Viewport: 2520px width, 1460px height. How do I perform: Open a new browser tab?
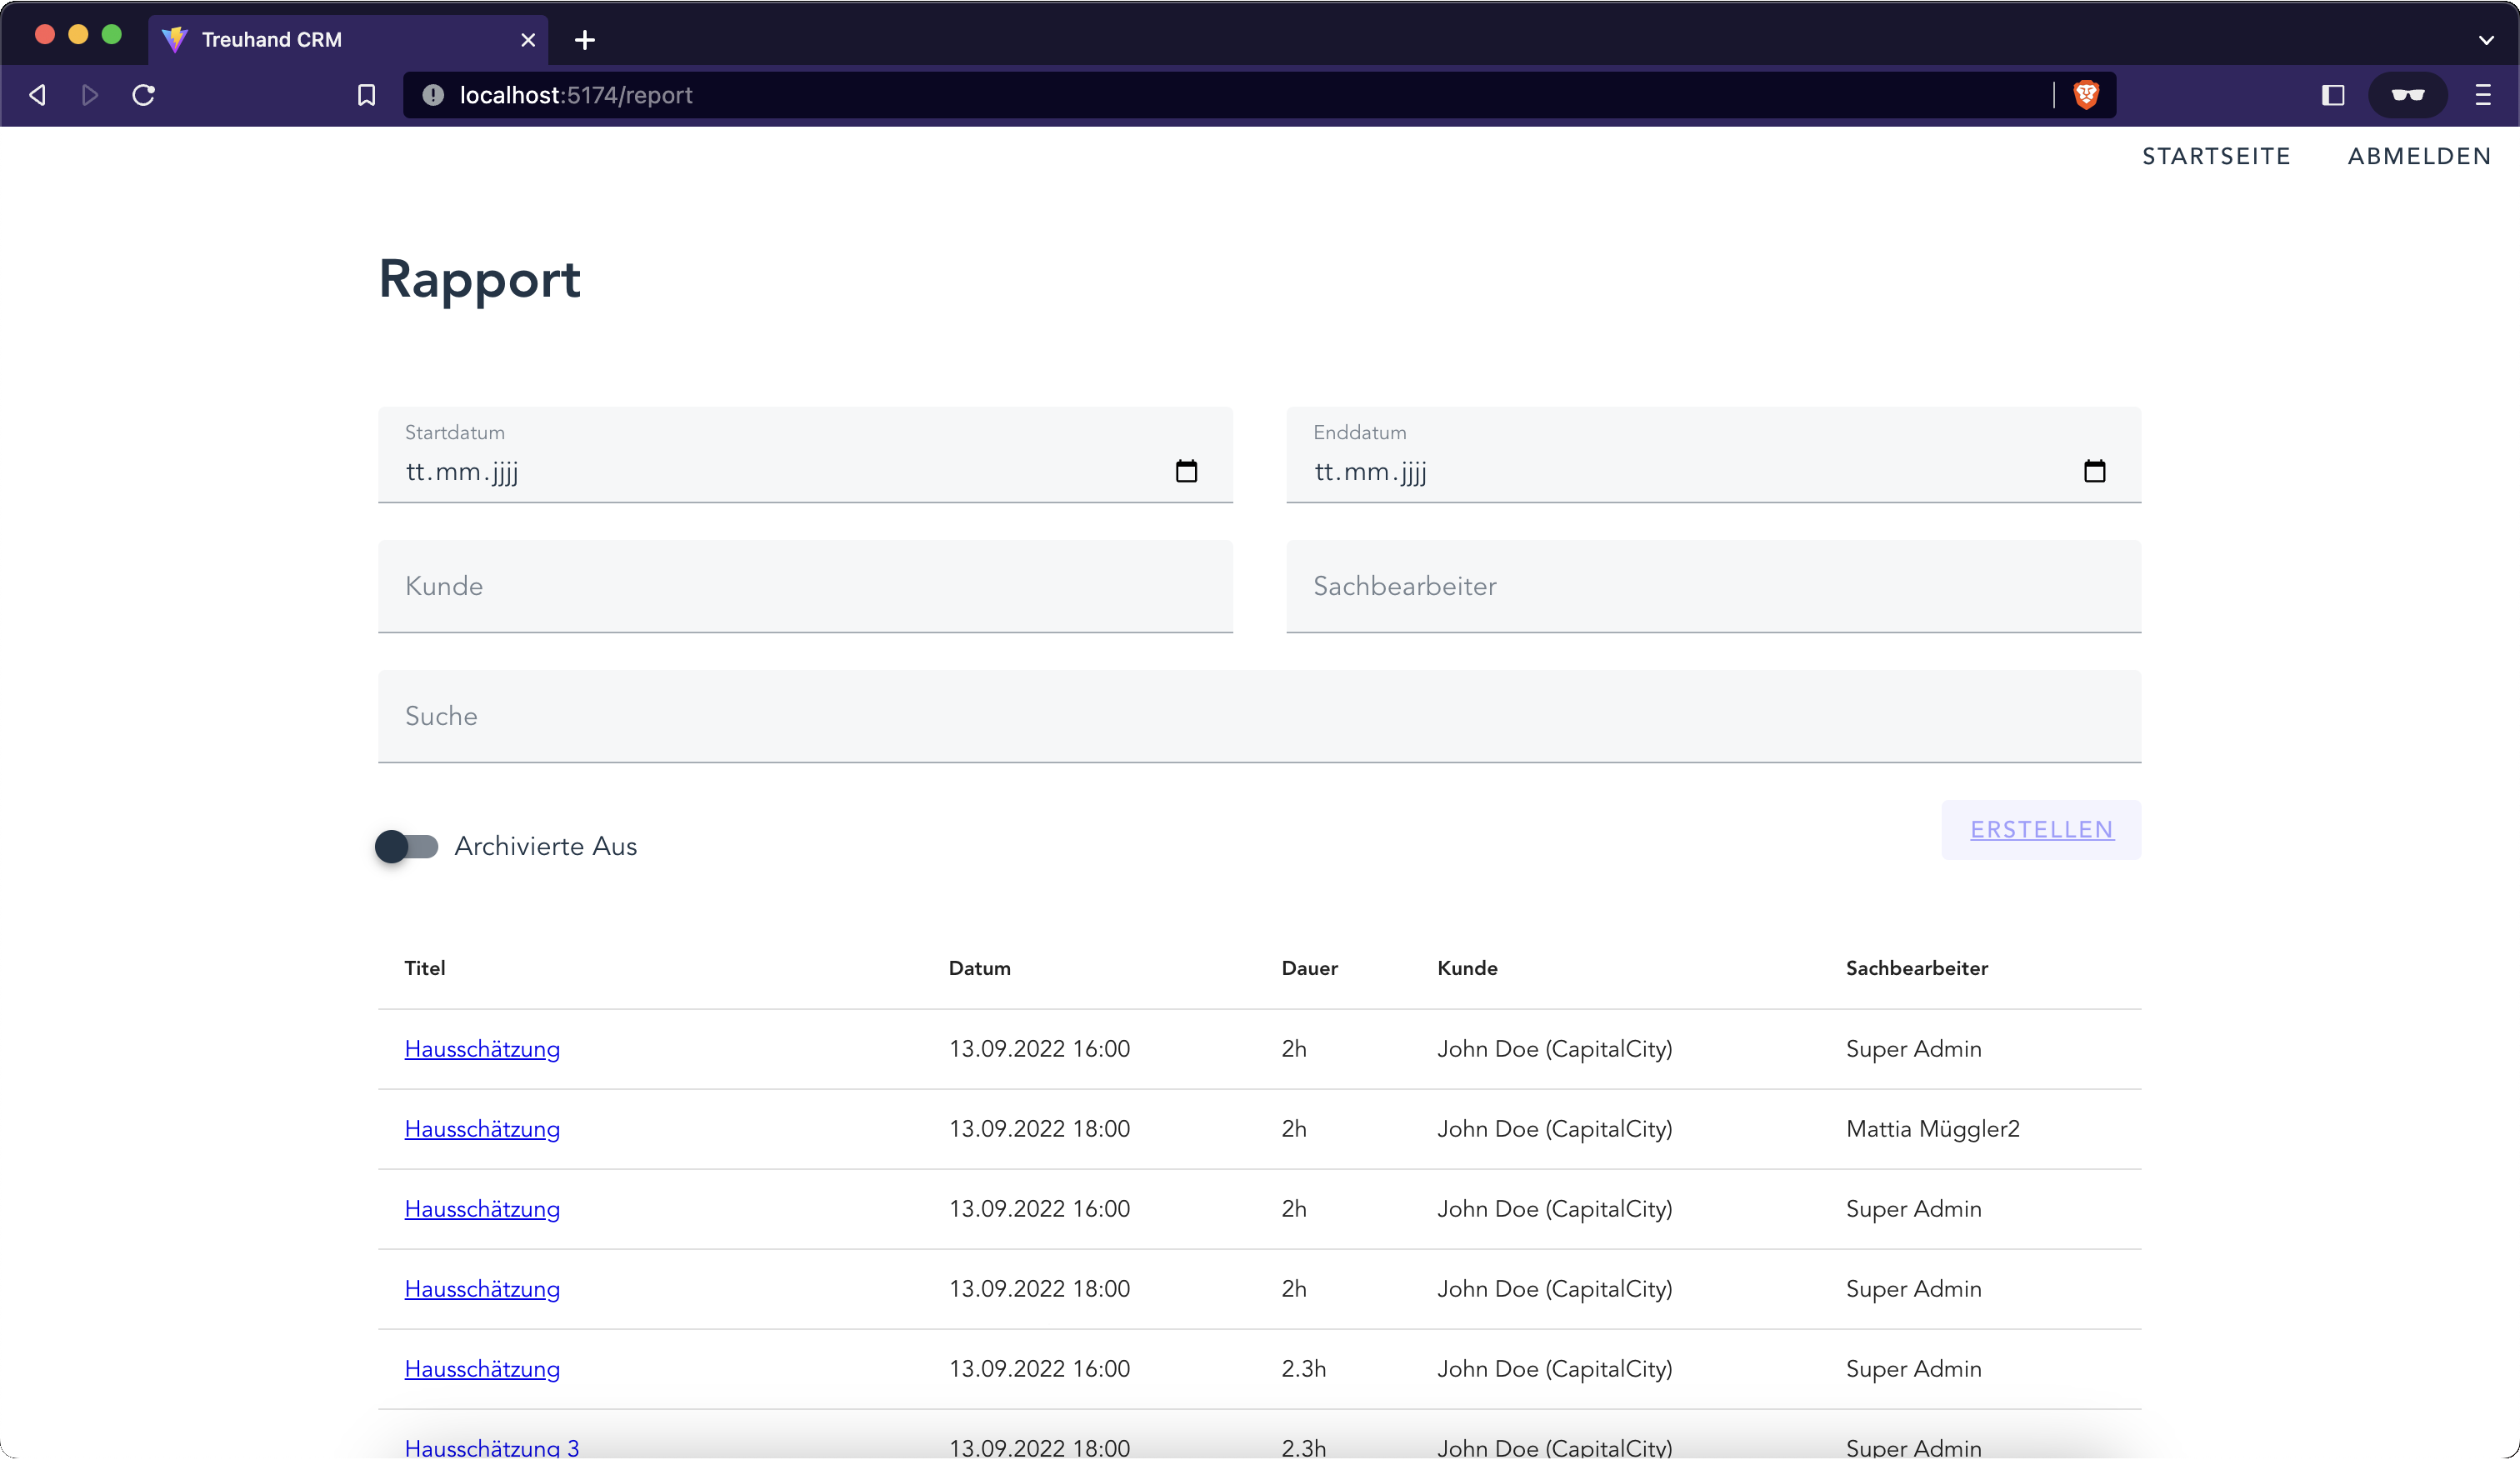coord(585,40)
